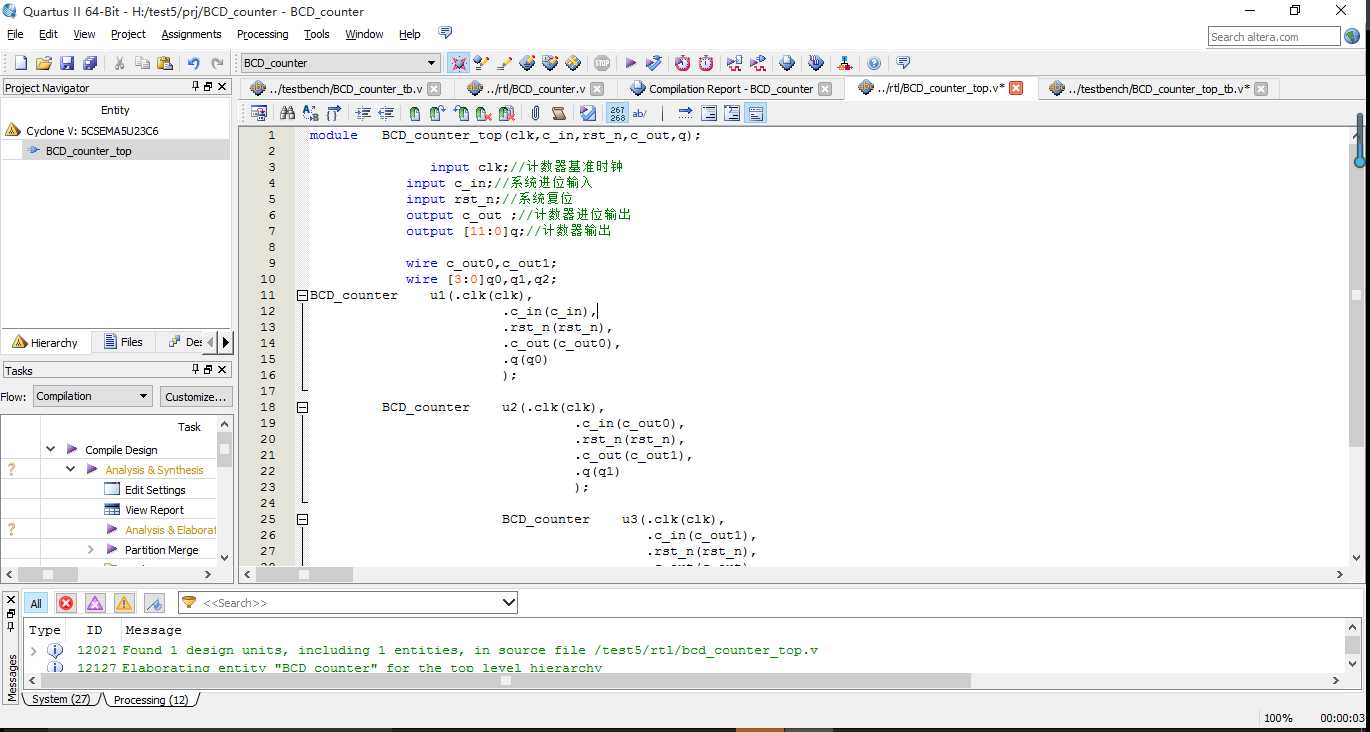The width and height of the screenshot is (1370, 732).
Task: Show all messages with All filter
Action: pos(36,603)
